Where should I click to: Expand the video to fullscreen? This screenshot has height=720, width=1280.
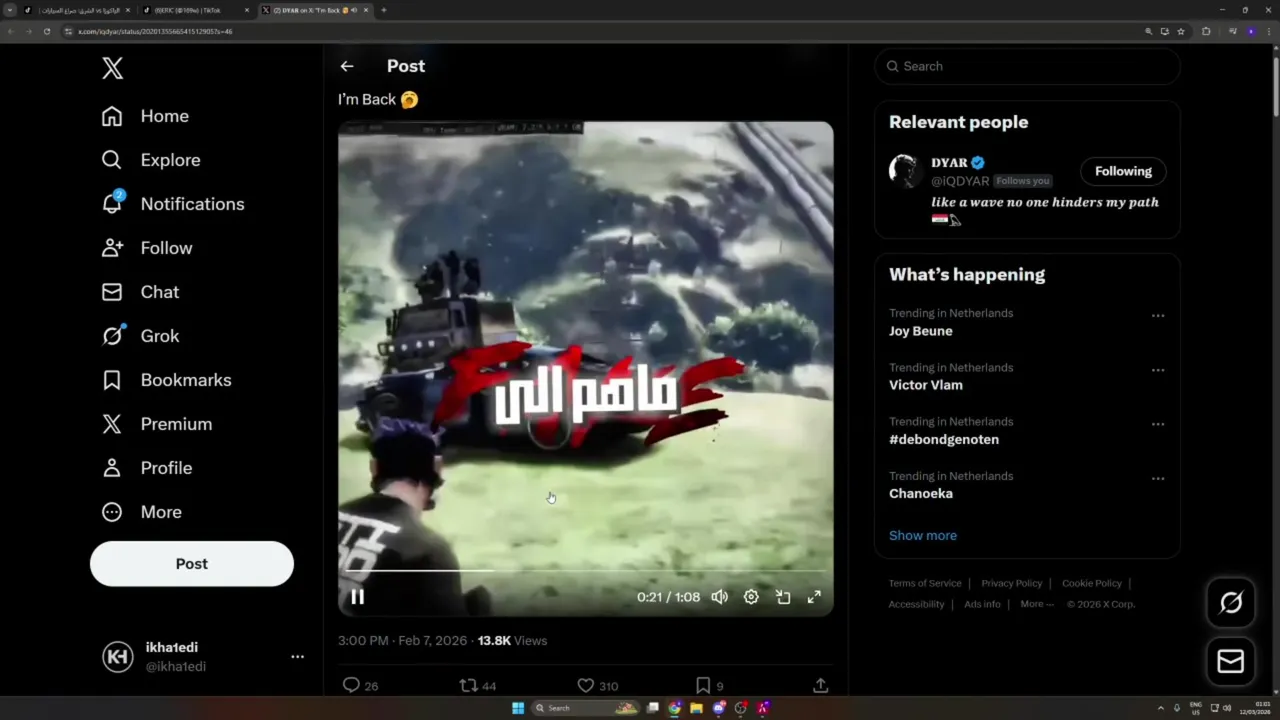pos(814,597)
